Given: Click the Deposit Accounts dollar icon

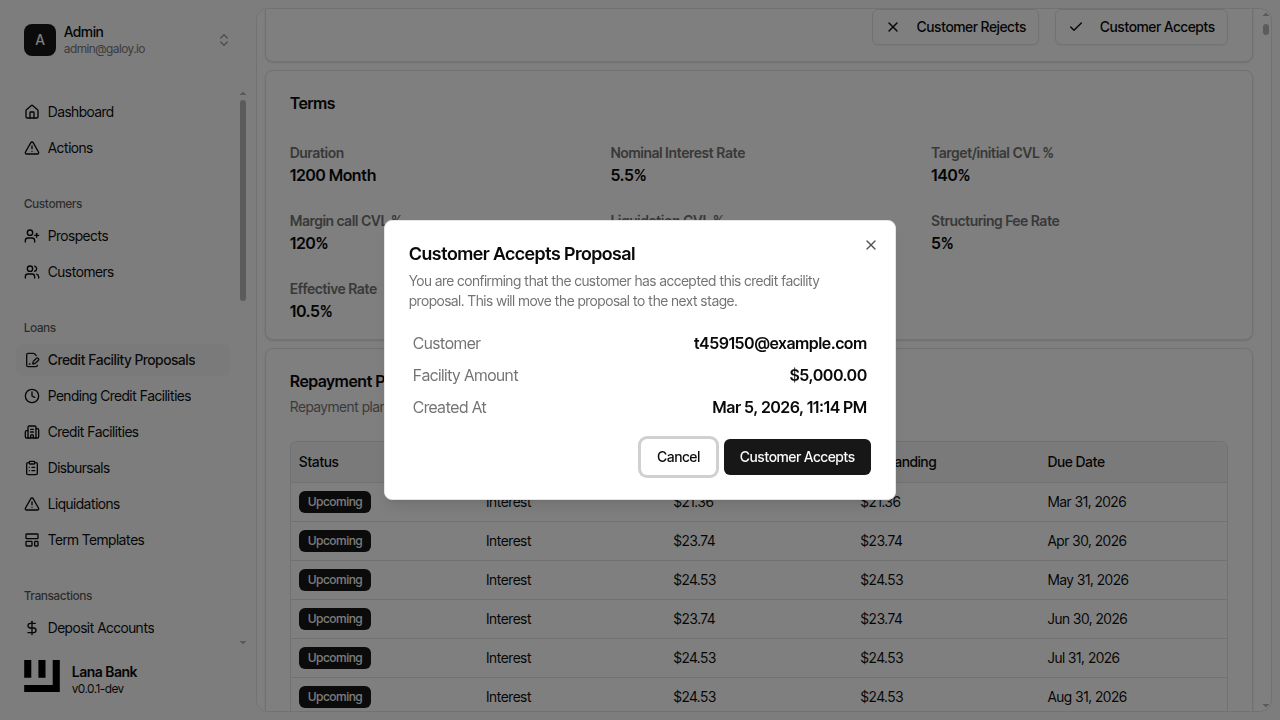Looking at the screenshot, I should click(32, 627).
